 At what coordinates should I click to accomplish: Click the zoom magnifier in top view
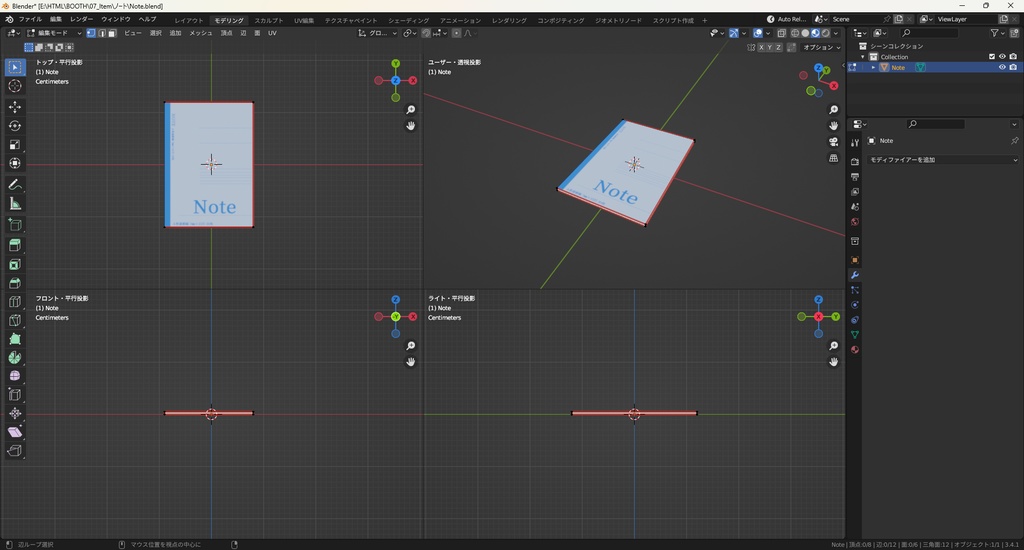pyautogui.click(x=410, y=110)
